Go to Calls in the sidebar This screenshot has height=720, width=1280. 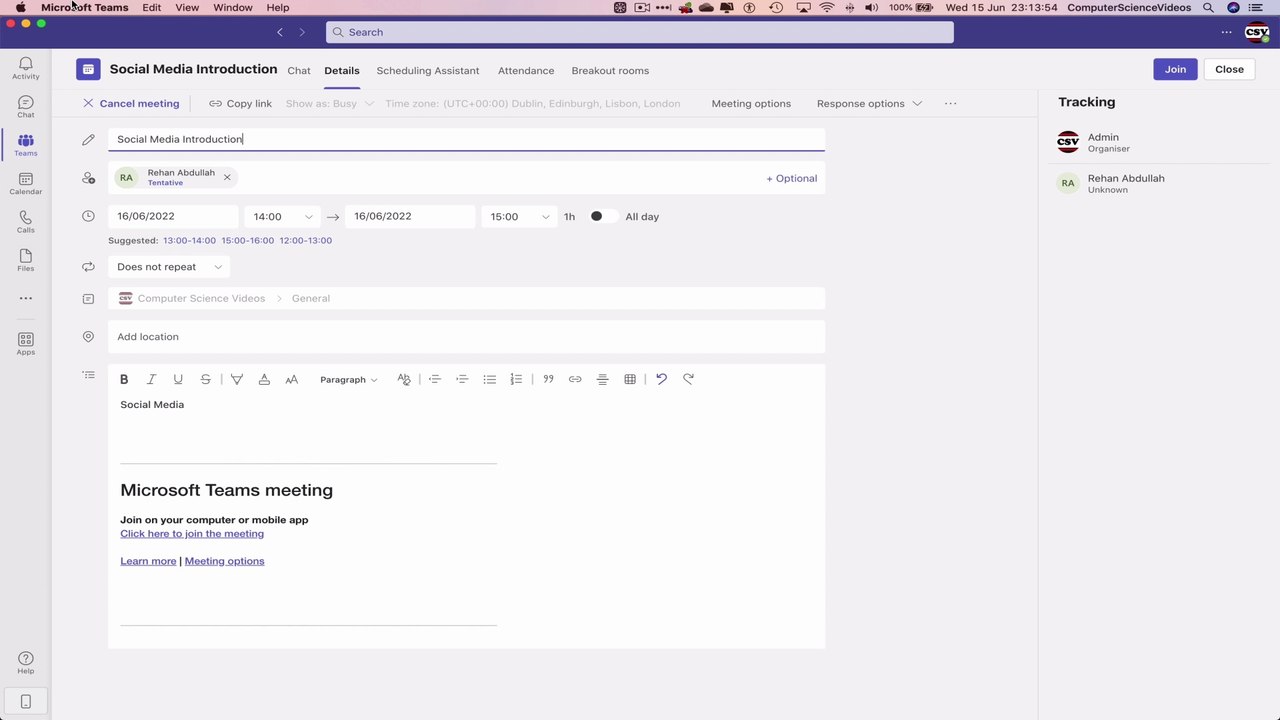pos(26,222)
